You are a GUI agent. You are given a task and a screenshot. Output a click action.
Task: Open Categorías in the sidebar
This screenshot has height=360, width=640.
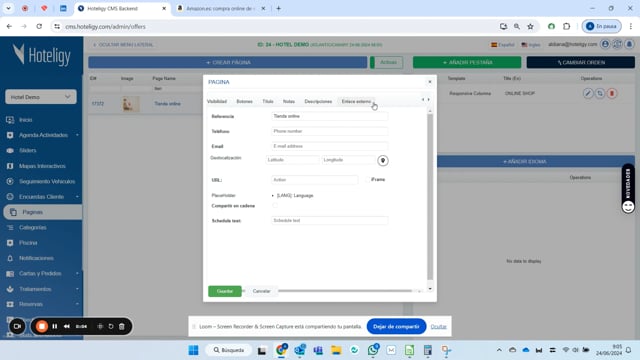(33, 228)
